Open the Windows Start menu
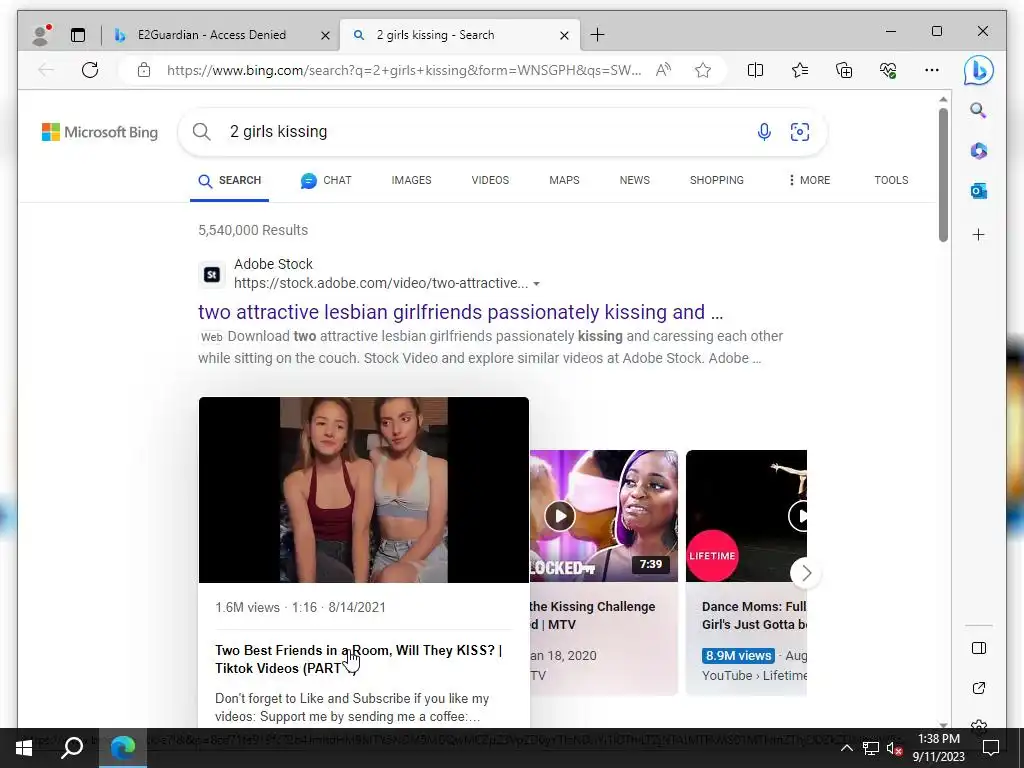 24,748
